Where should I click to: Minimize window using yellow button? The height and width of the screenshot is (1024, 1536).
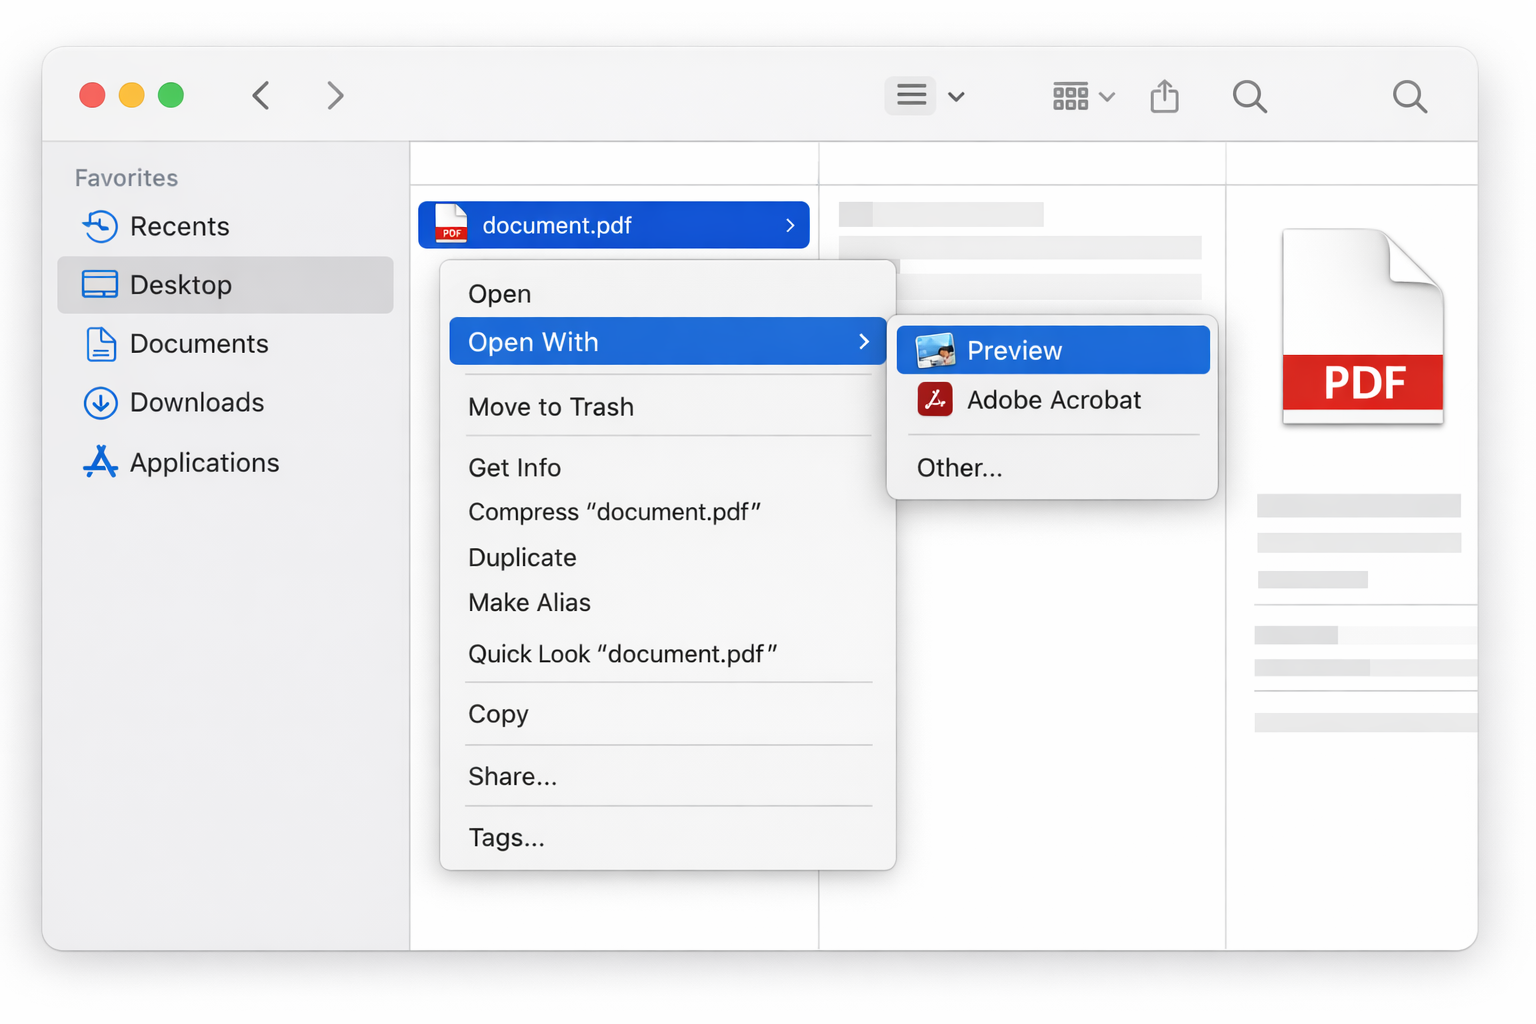(132, 95)
